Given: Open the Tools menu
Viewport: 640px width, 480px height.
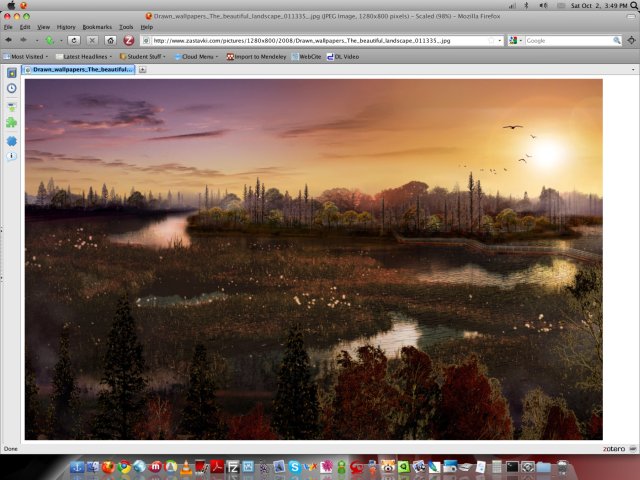Looking at the screenshot, I should (x=126, y=27).
